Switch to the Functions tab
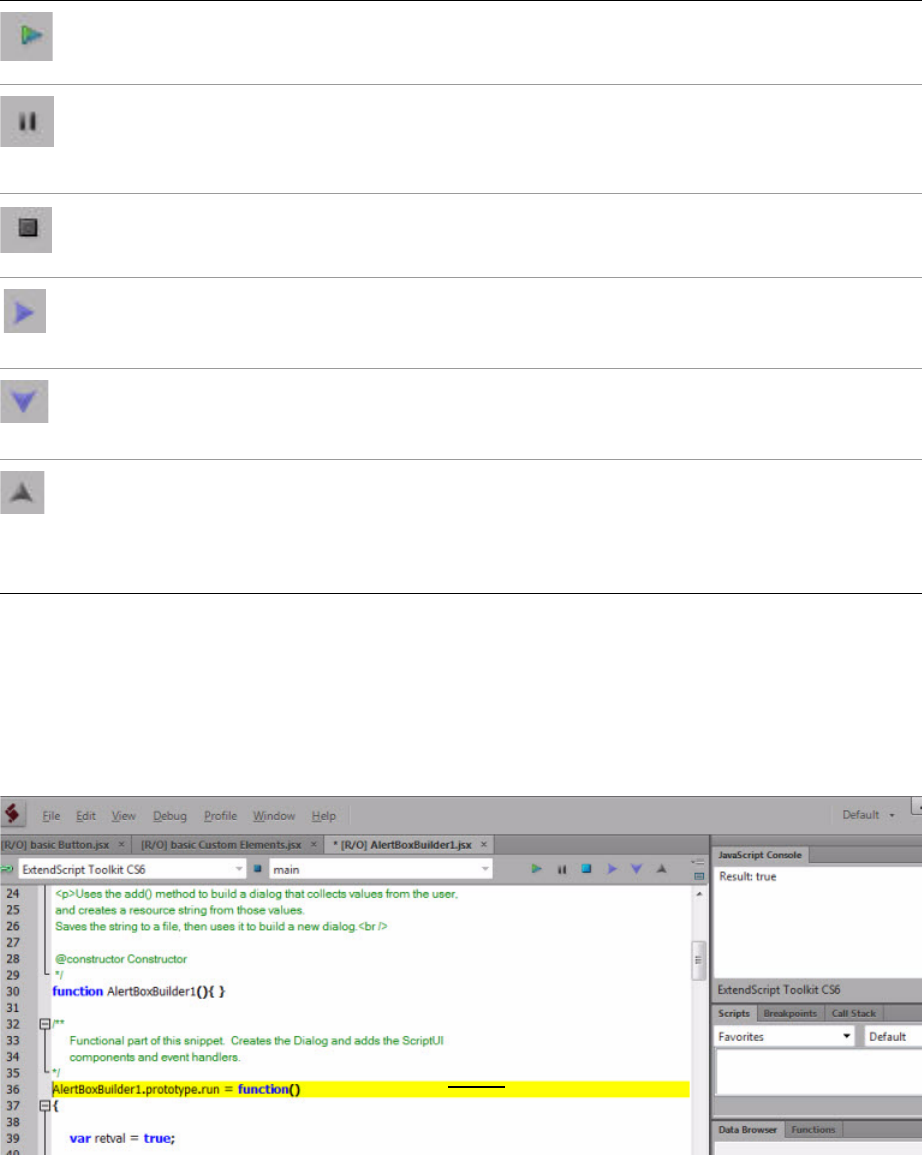This screenshot has height=1155, width=922. click(813, 1128)
